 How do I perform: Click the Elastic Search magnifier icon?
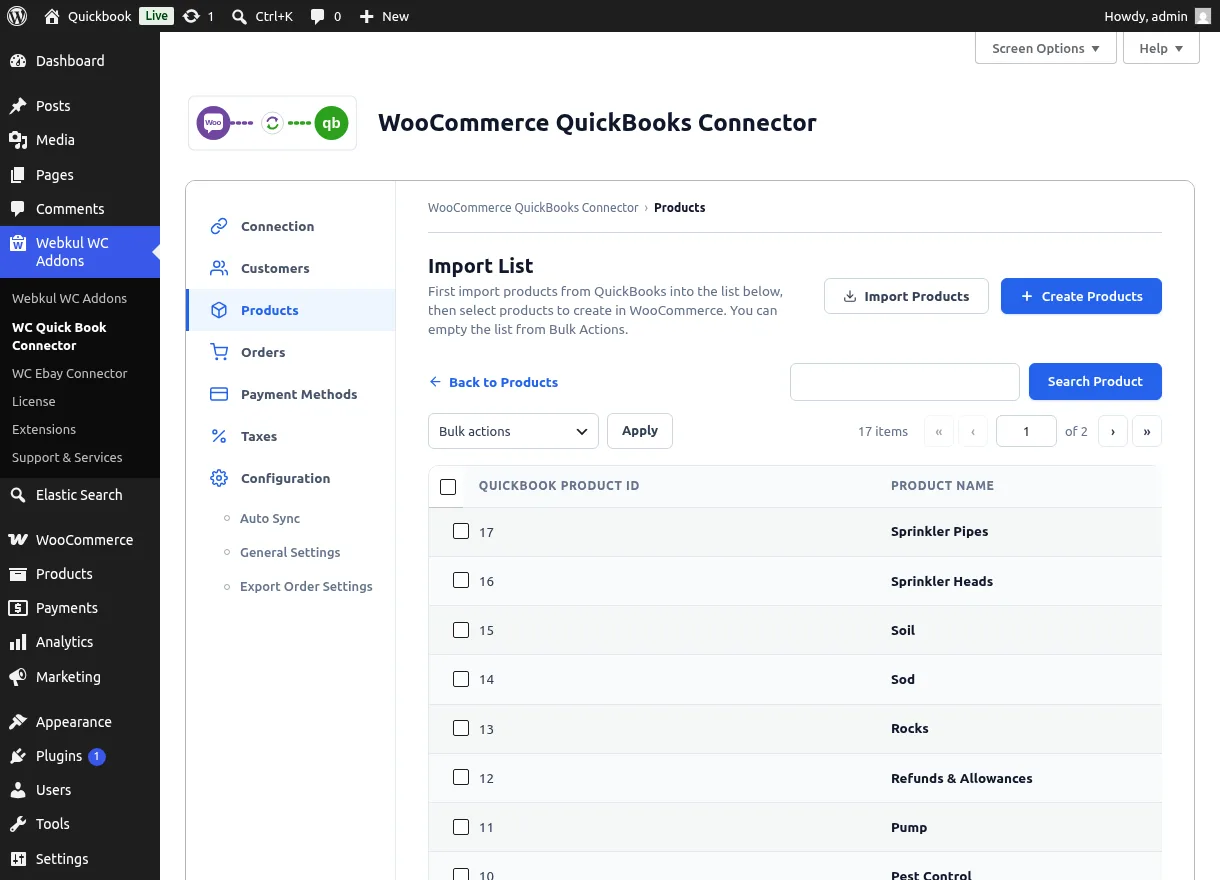(18, 495)
